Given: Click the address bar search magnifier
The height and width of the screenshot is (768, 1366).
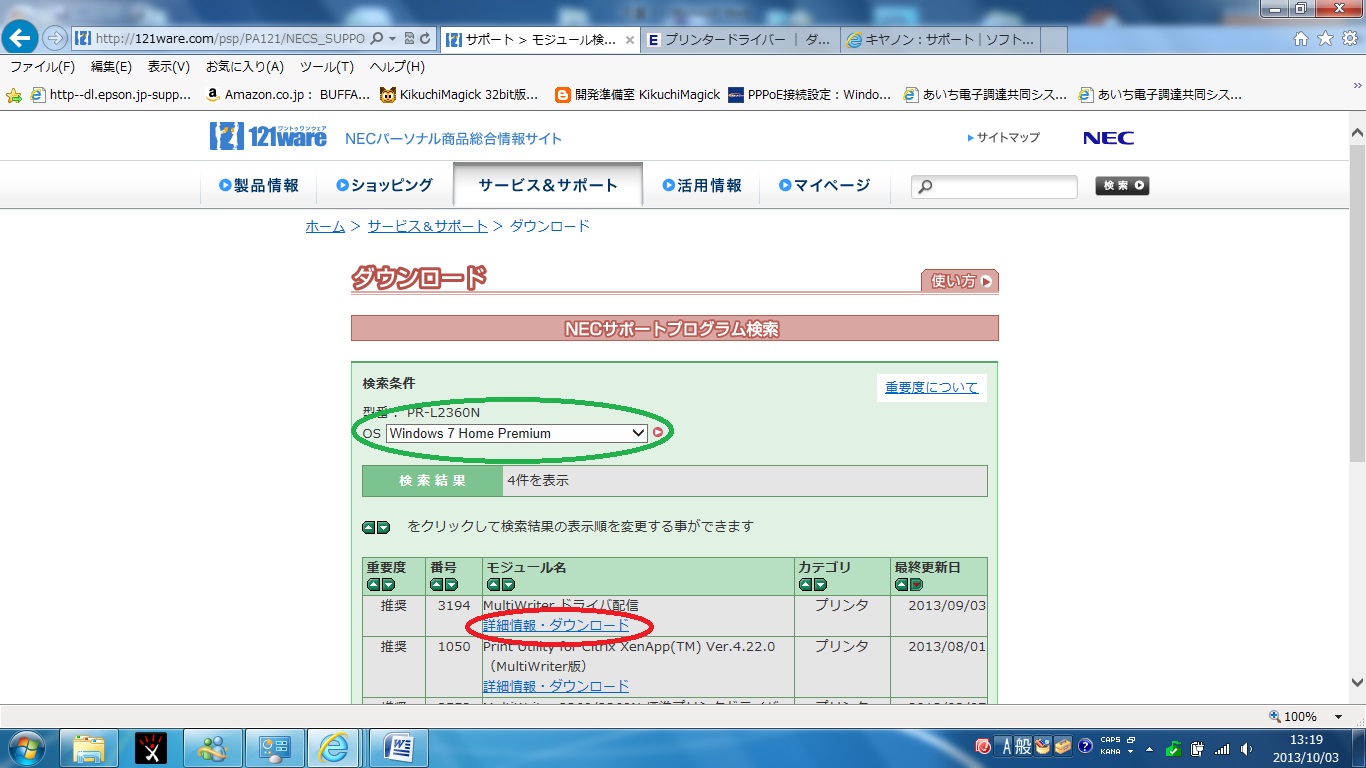Looking at the screenshot, I should click(x=377, y=39).
